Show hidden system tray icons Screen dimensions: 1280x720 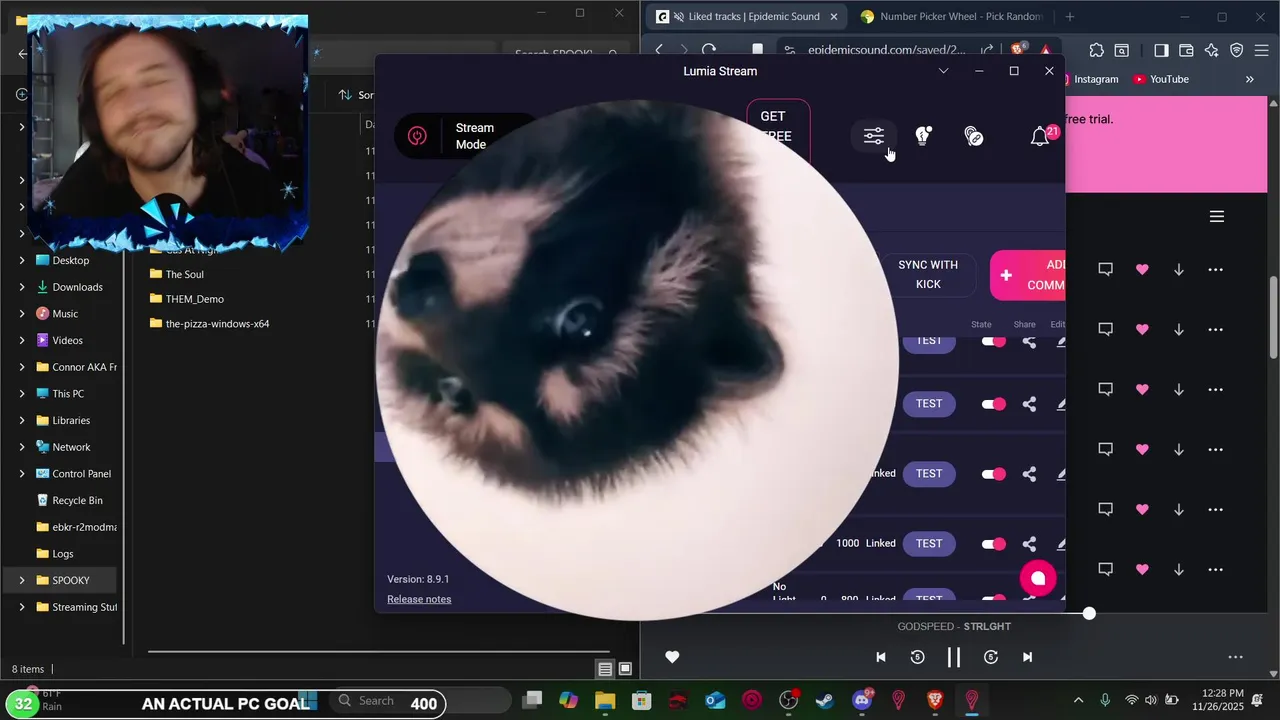(1078, 700)
